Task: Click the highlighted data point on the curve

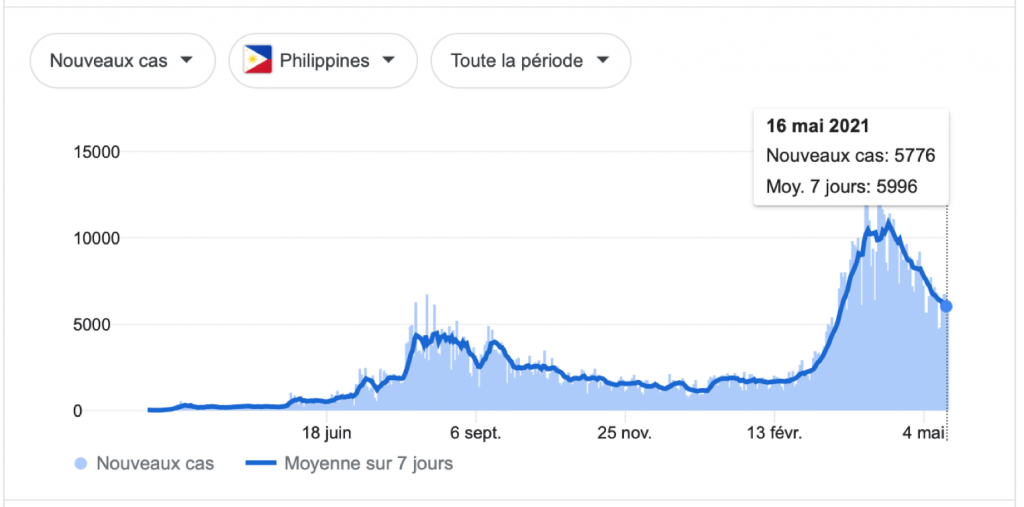Action: (x=946, y=306)
